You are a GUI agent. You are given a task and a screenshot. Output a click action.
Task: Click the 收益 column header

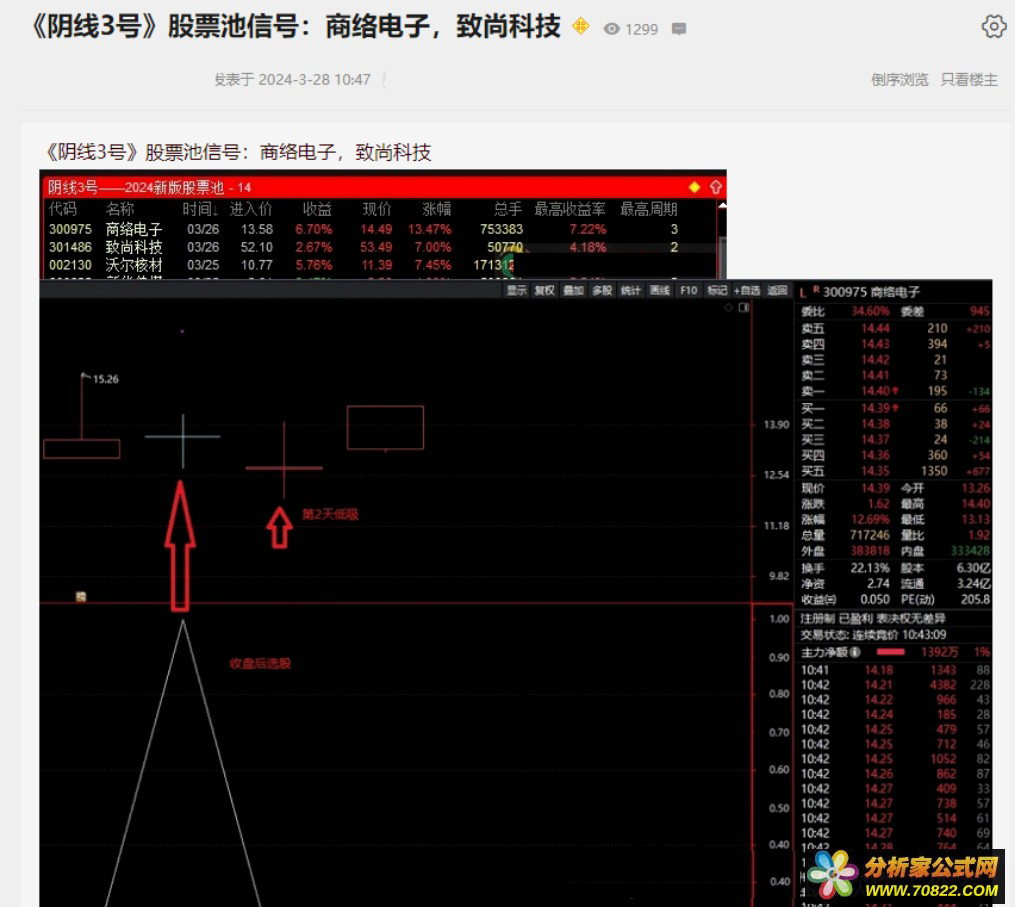click(317, 209)
